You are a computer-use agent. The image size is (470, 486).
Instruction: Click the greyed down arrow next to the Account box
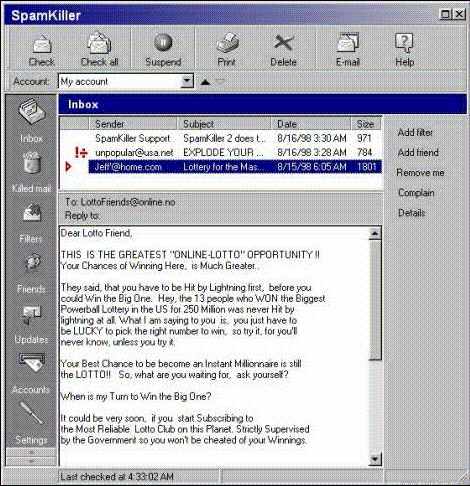point(220,81)
